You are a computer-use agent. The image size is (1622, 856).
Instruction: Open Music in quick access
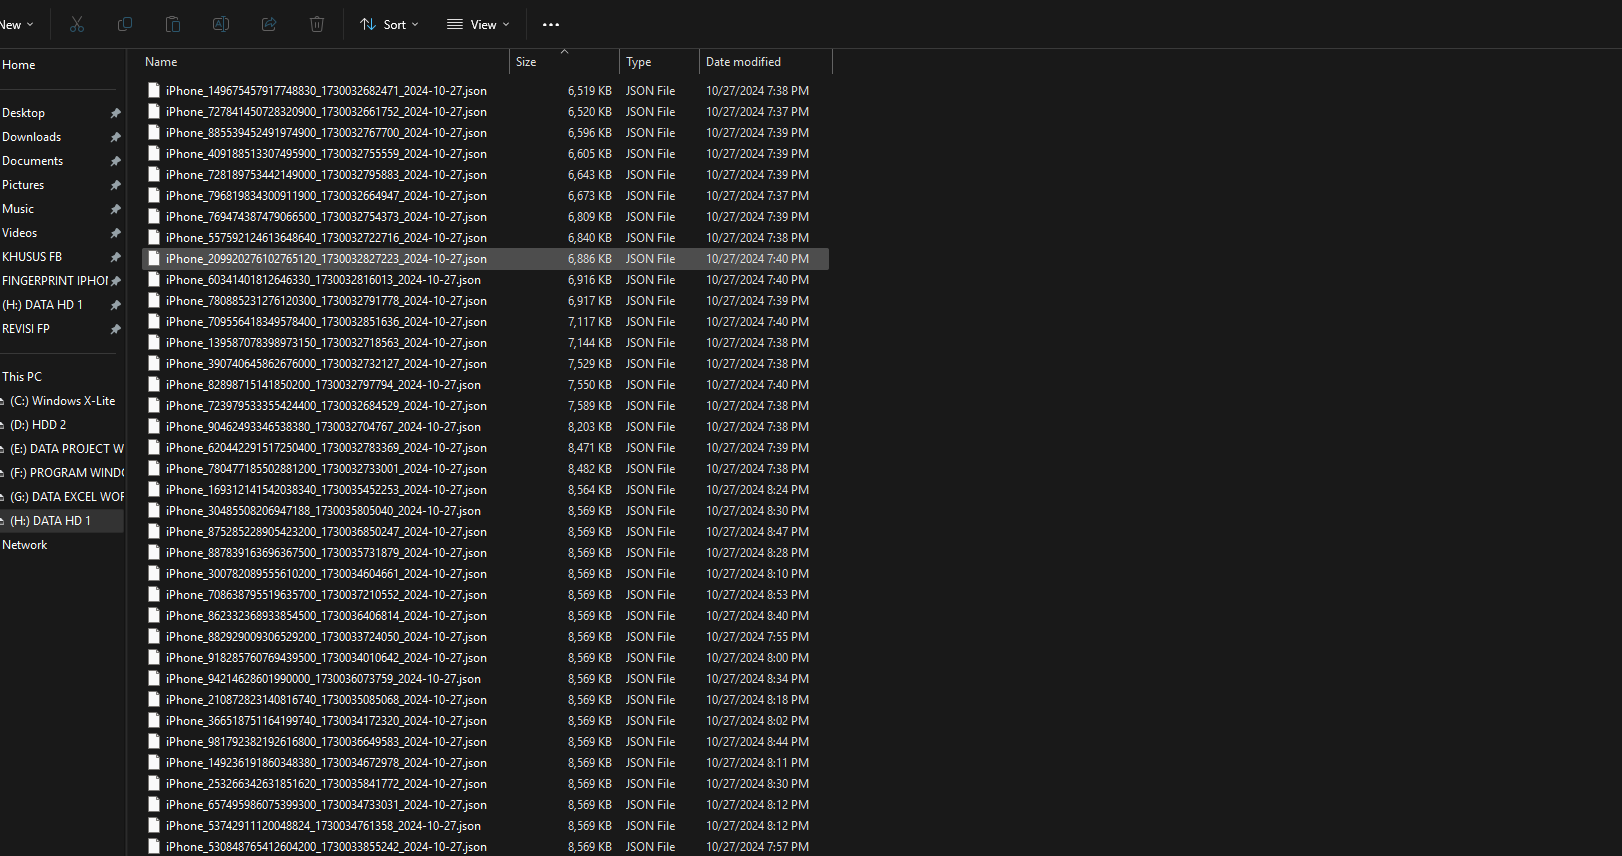point(19,209)
